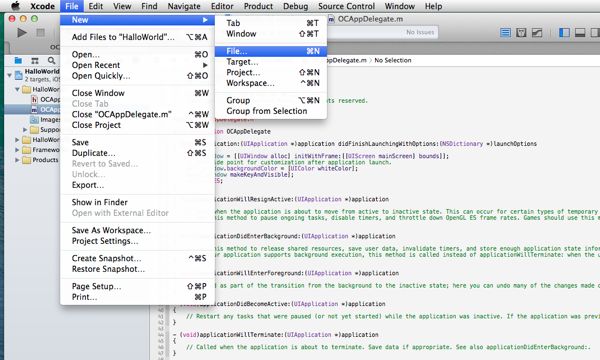
Task: Choose New Group from submenu
Action: 271,100
